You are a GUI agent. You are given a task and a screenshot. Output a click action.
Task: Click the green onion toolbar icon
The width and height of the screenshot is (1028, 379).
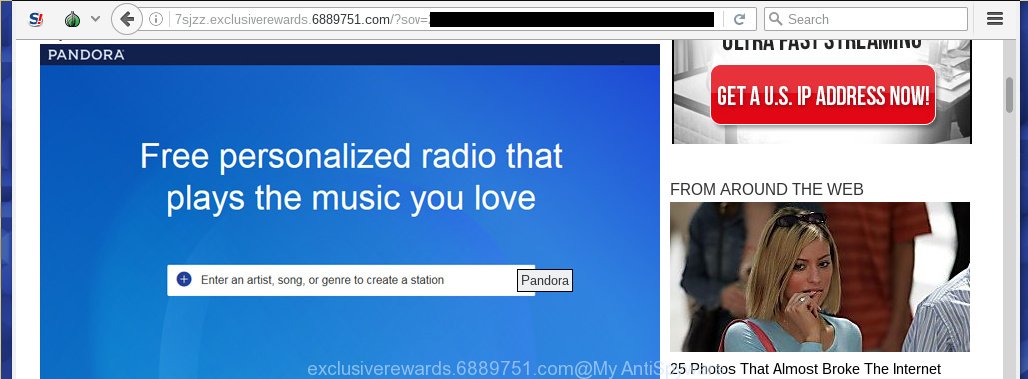[x=72, y=19]
